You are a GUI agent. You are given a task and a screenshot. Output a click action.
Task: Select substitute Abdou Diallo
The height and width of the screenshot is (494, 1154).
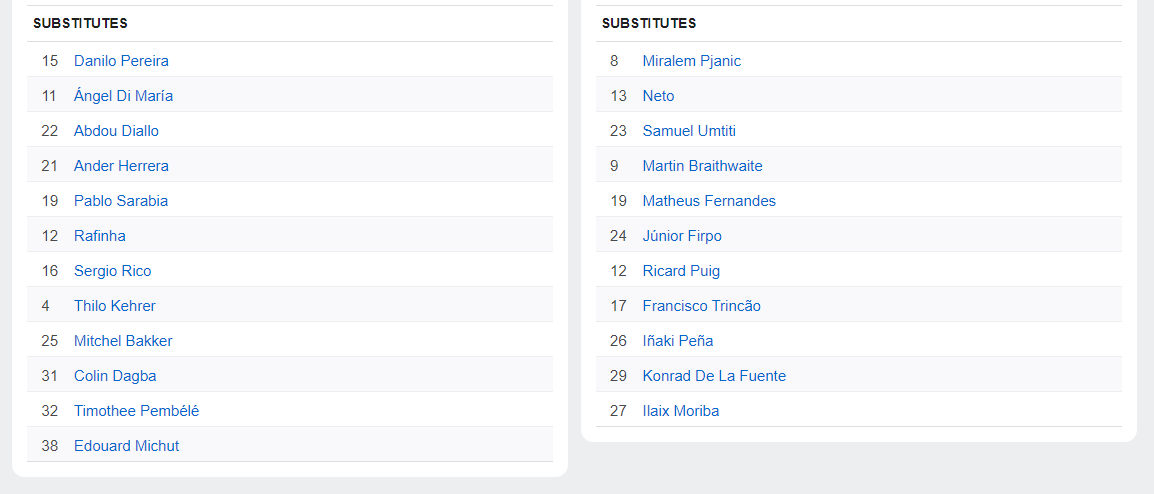pos(116,131)
